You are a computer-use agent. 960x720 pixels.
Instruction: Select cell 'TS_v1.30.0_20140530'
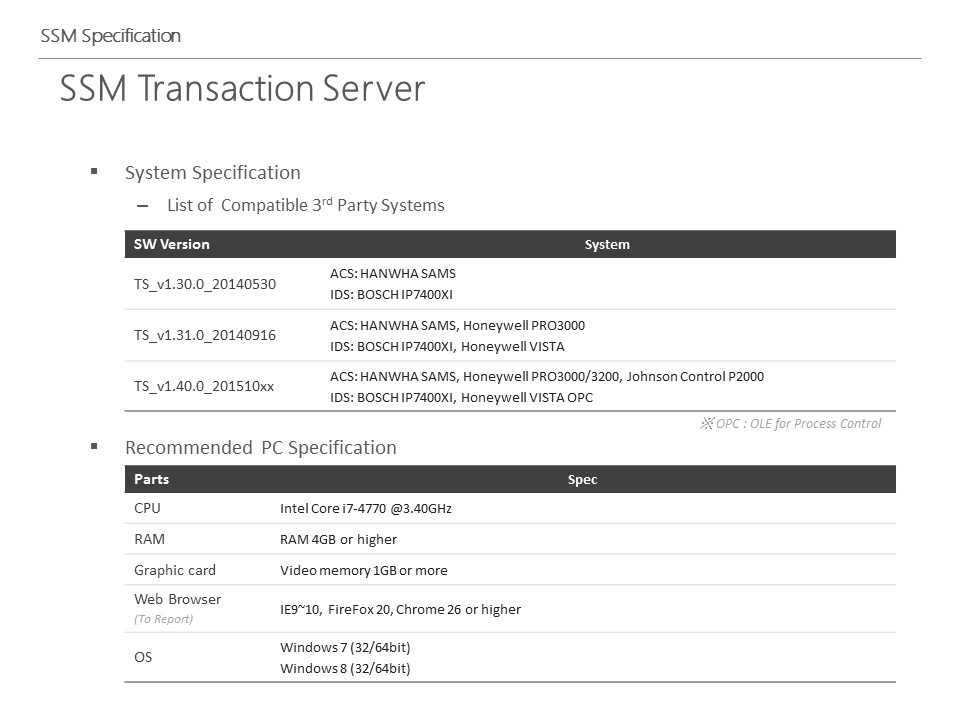coord(205,284)
